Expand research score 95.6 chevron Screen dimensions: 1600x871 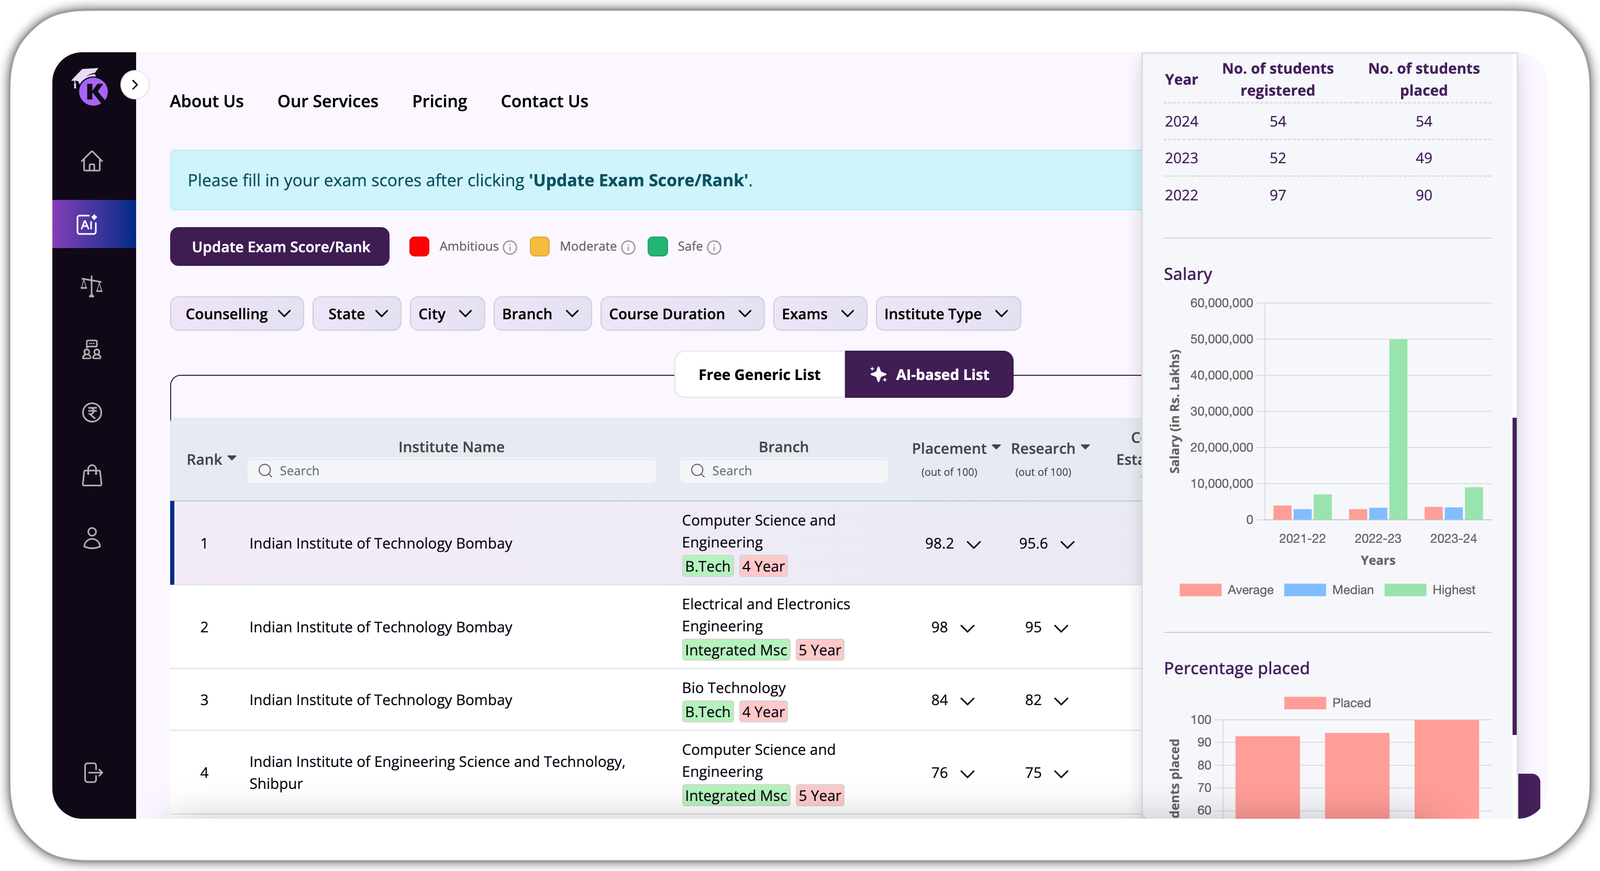[x=1067, y=545]
